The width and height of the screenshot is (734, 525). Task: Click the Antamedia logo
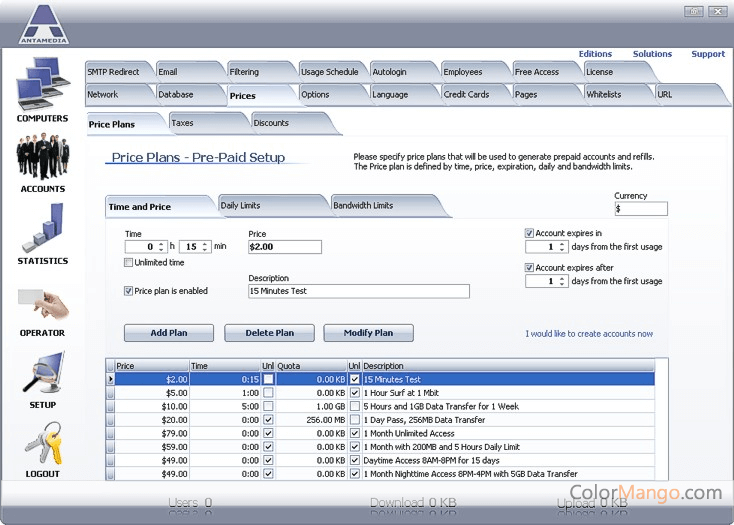[44, 24]
